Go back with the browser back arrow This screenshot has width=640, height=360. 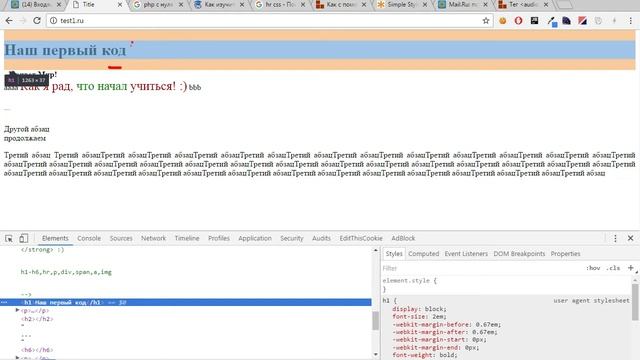click(x=9, y=20)
